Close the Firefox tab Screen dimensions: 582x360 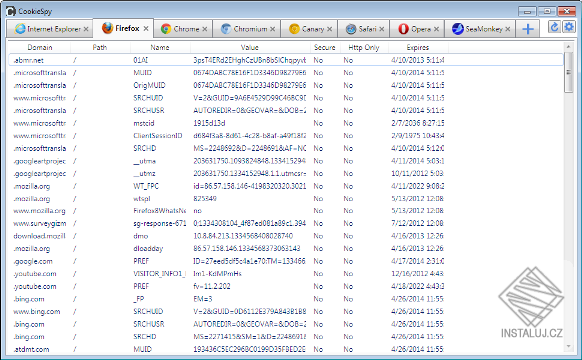click(x=146, y=28)
